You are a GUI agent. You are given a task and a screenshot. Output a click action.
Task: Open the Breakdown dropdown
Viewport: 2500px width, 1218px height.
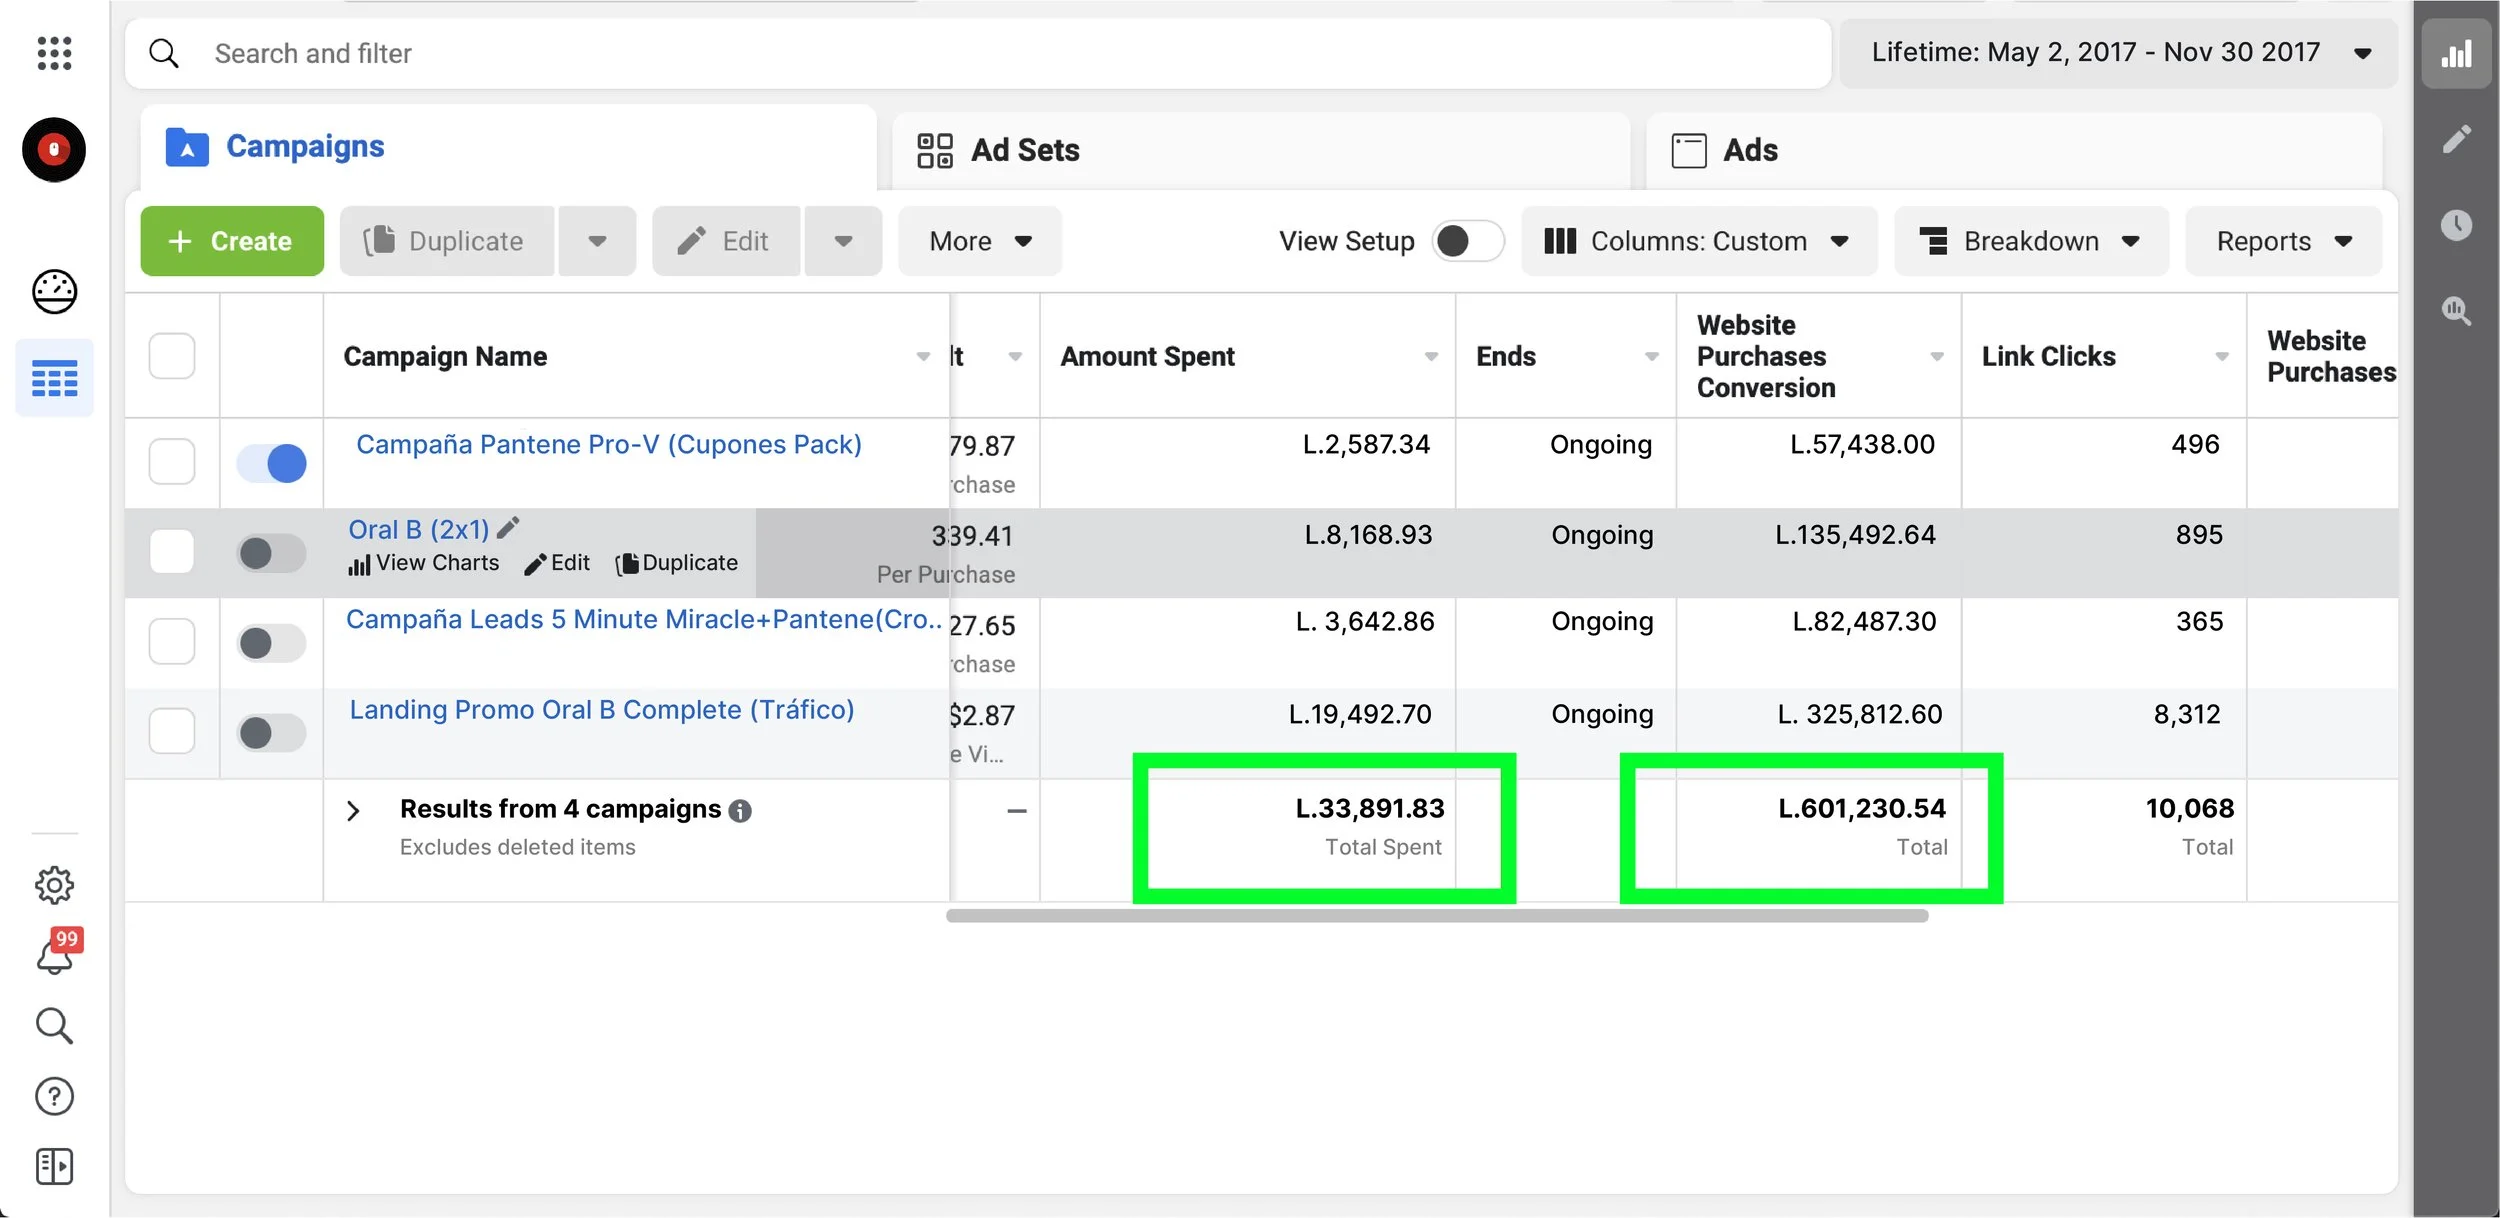[x=2031, y=241]
